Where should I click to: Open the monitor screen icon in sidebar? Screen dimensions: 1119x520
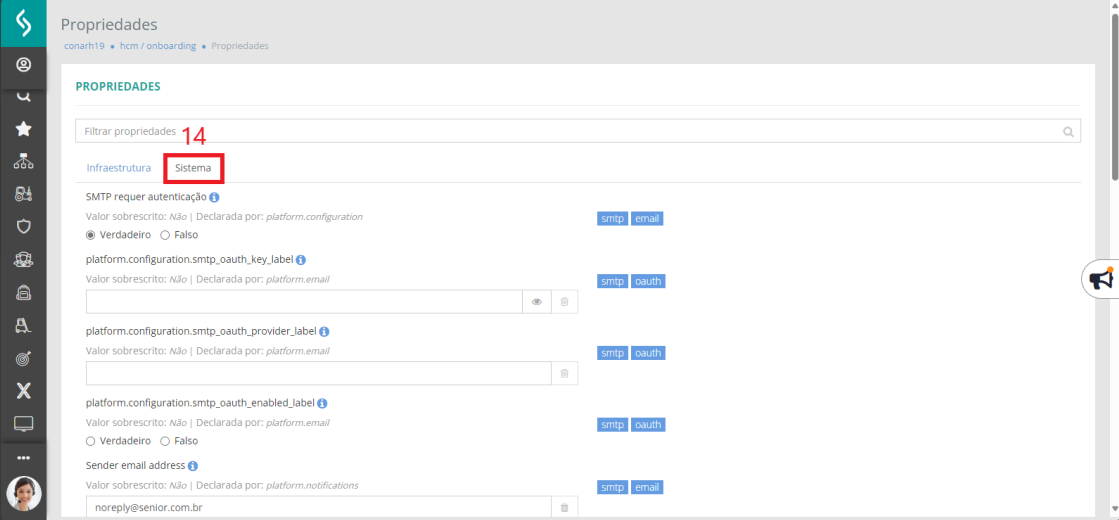pos(24,424)
